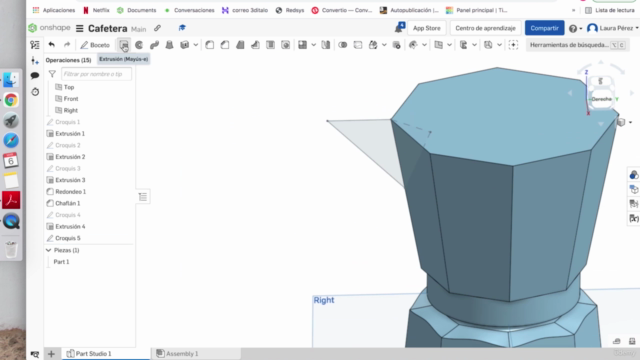Screen dimensions: 640x360
Task: Switch to the Part Studio 1 tab
Action: coord(89,353)
